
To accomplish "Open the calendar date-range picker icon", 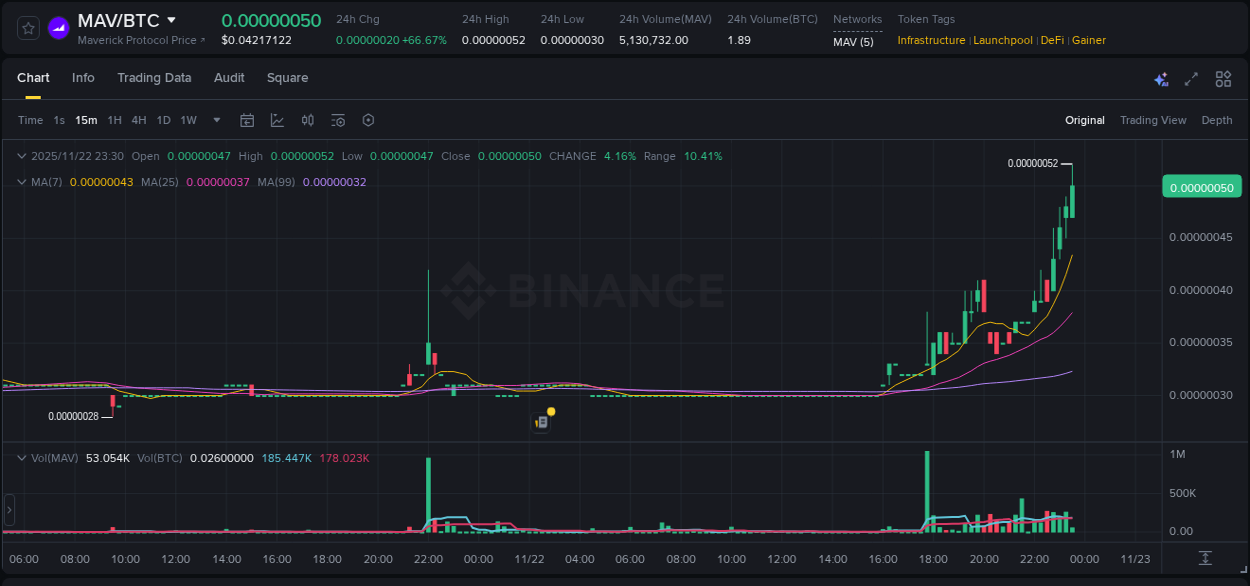I will [247, 120].
